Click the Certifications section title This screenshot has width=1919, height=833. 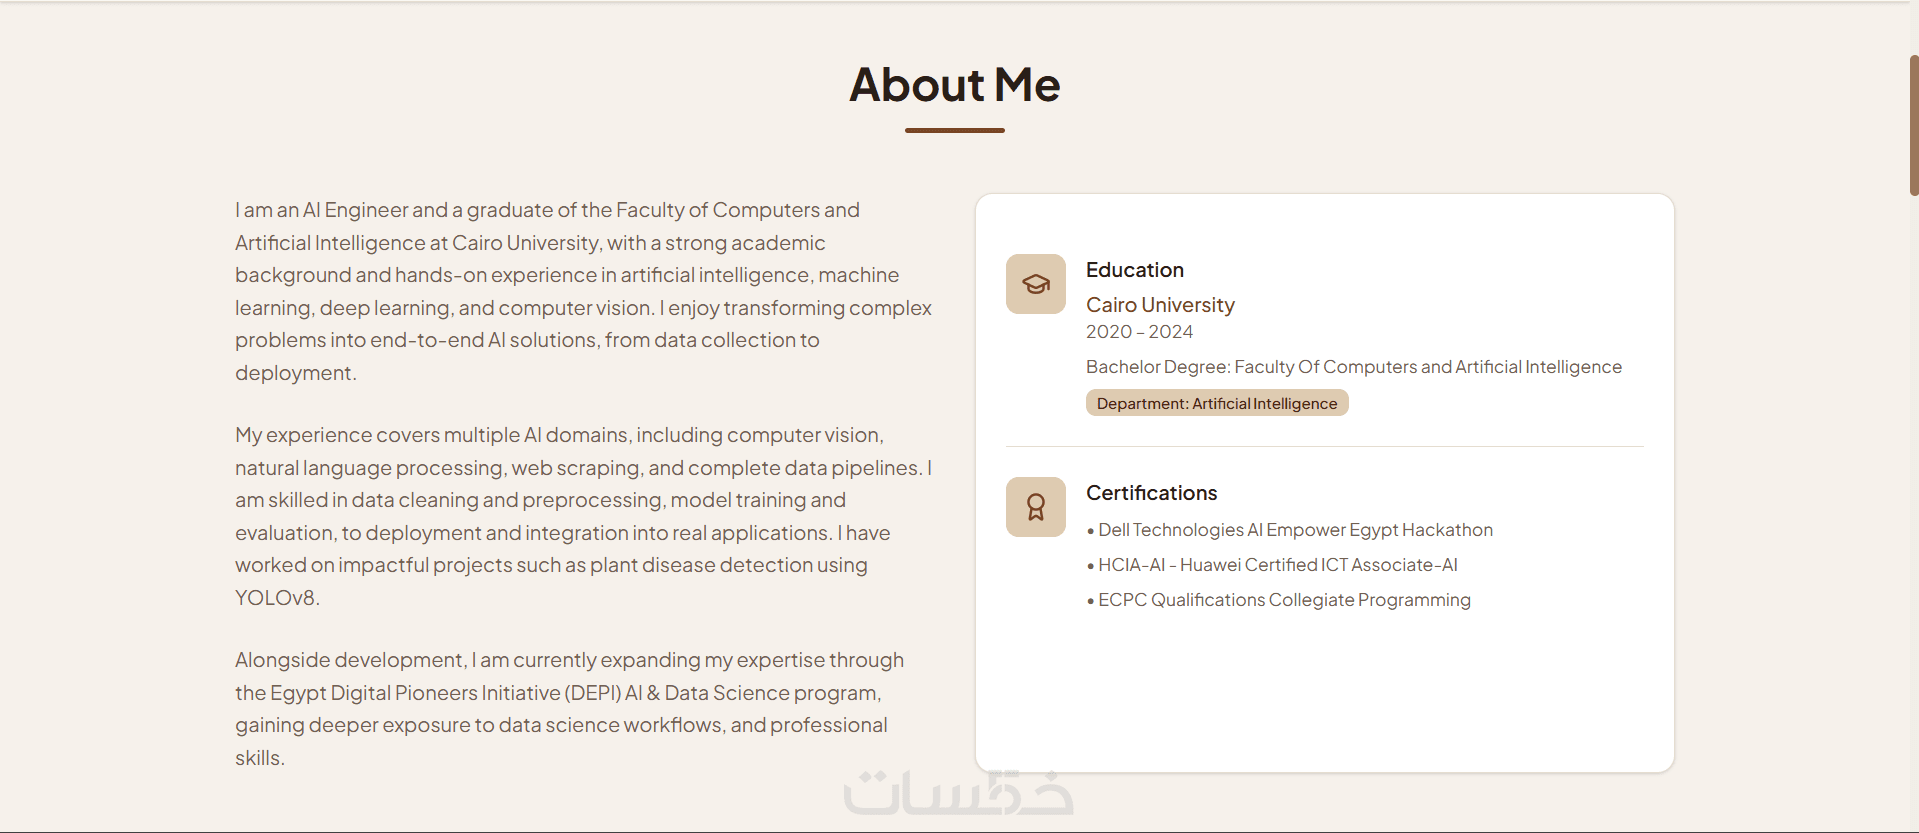[x=1151, y=493]
